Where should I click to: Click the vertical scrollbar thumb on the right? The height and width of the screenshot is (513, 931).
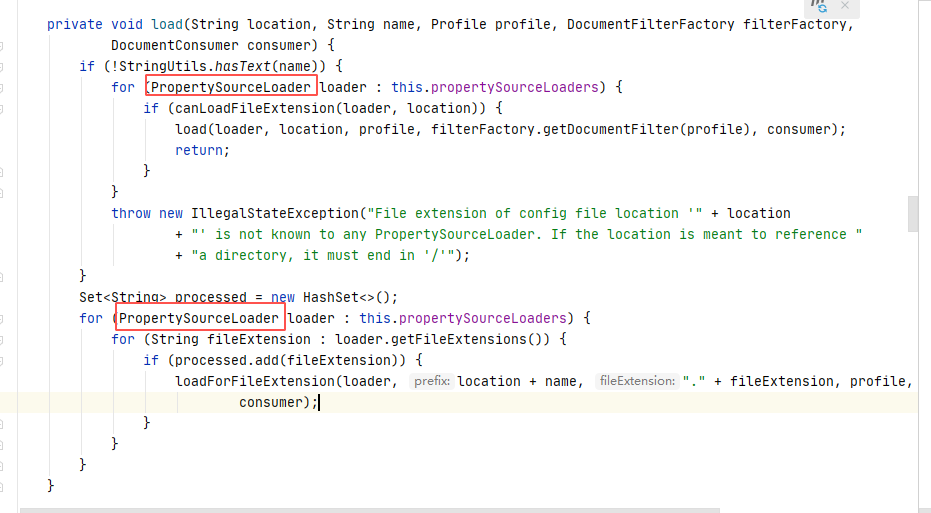pyautogui.click(x=913, y=214)
